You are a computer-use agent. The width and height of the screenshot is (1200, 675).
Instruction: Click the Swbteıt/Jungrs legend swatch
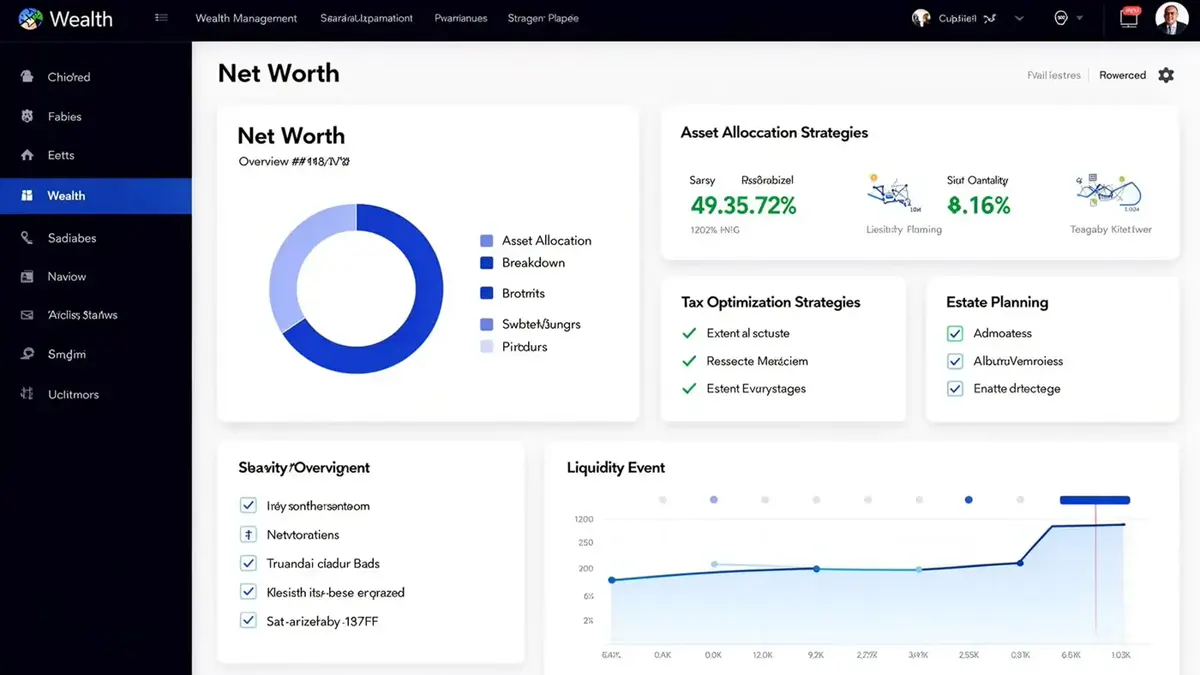487,324
